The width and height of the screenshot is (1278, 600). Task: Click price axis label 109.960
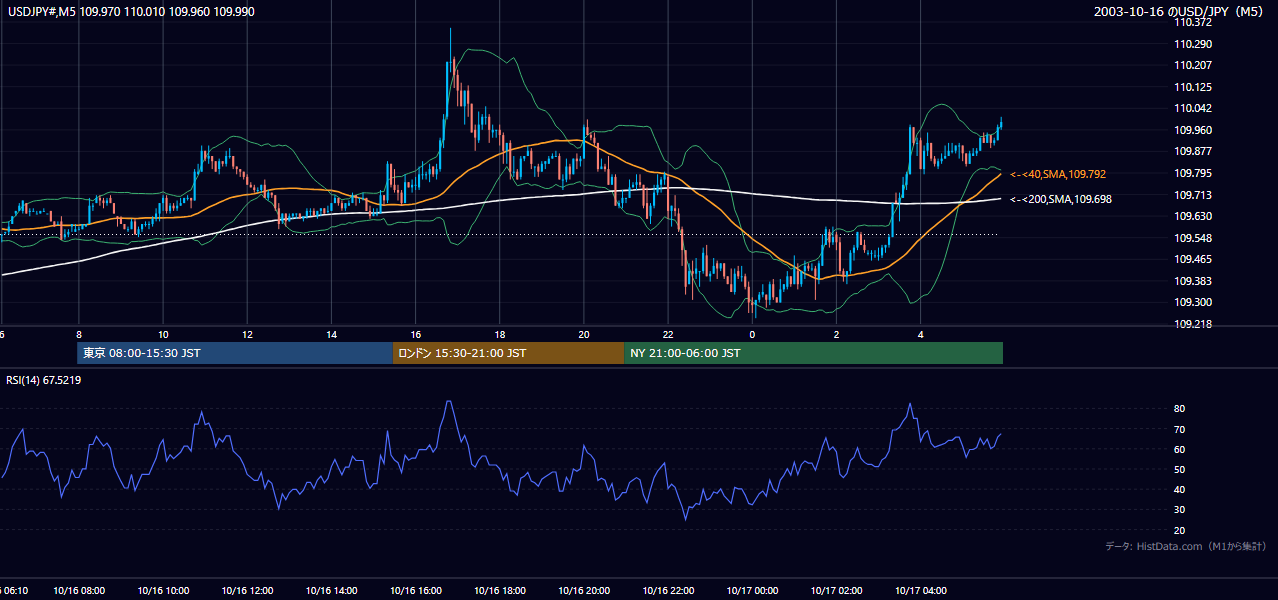[x=1195, y=130]
